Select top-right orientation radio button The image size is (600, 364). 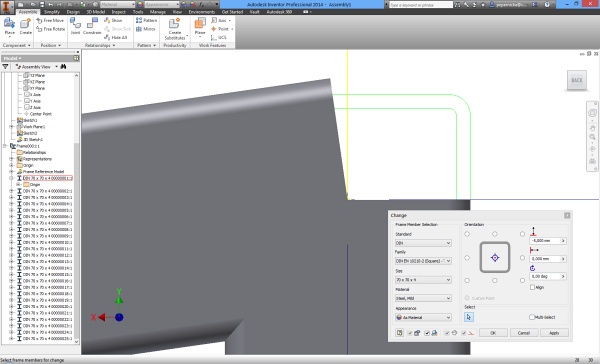pyautogui.click(x=522, y=234)
